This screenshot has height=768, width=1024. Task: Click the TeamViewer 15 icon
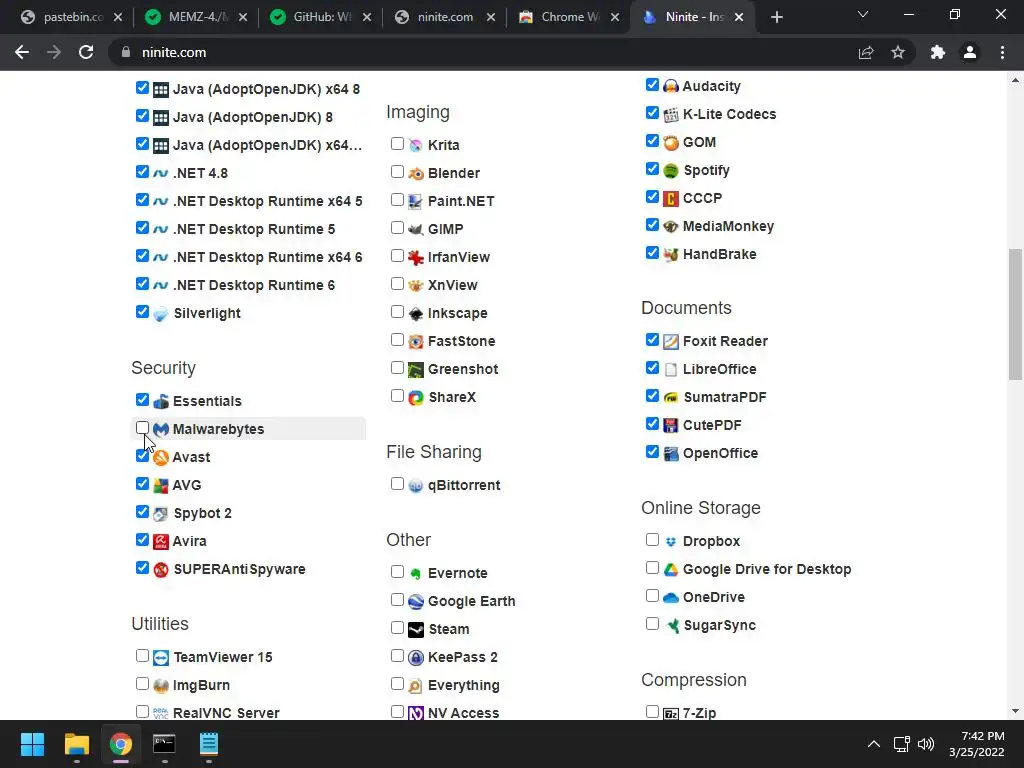pyautogui.click(x=161, y=658)
